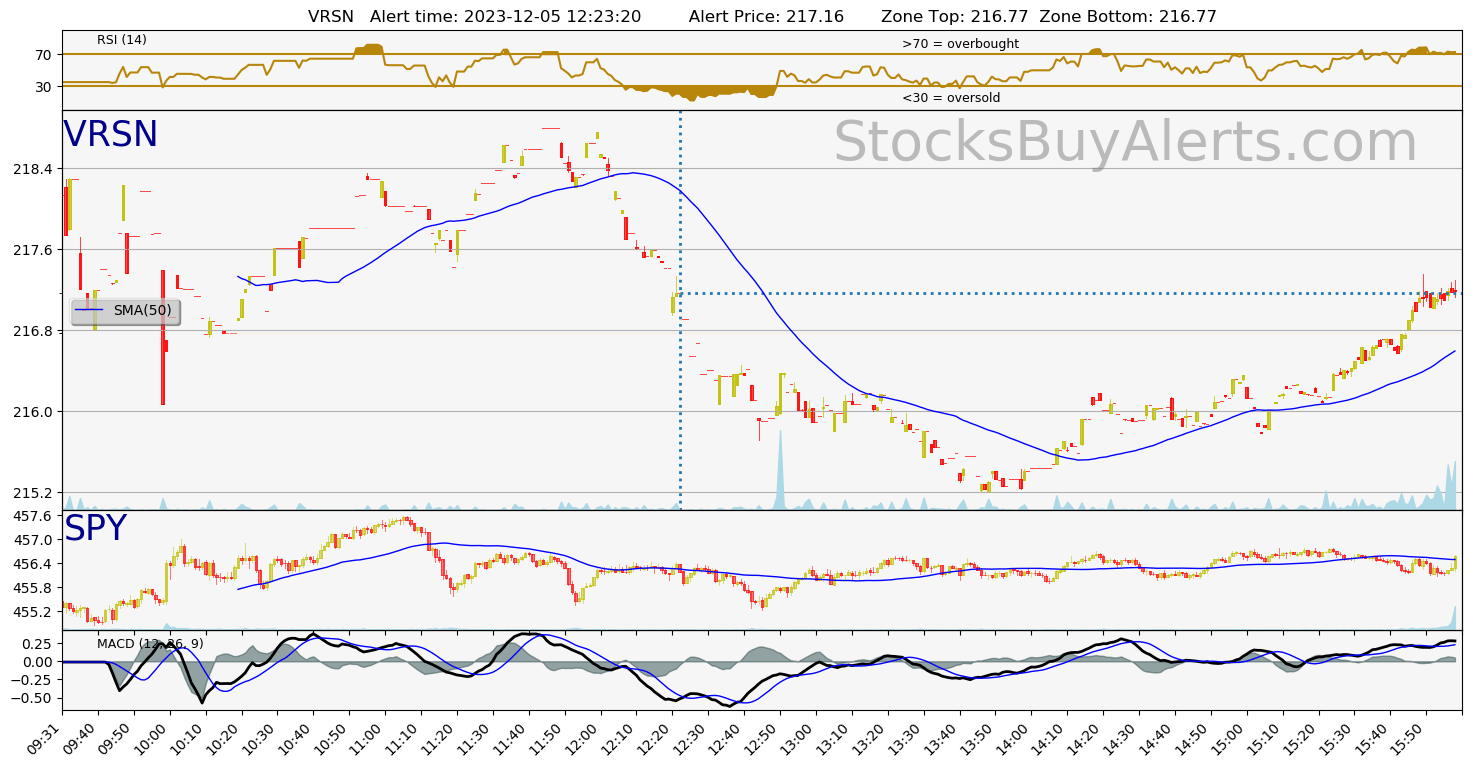Image resolution: width=1476 pixels, height=768 pixels.
Task: Click the RSI (14) label
Action: pos(122,40)
